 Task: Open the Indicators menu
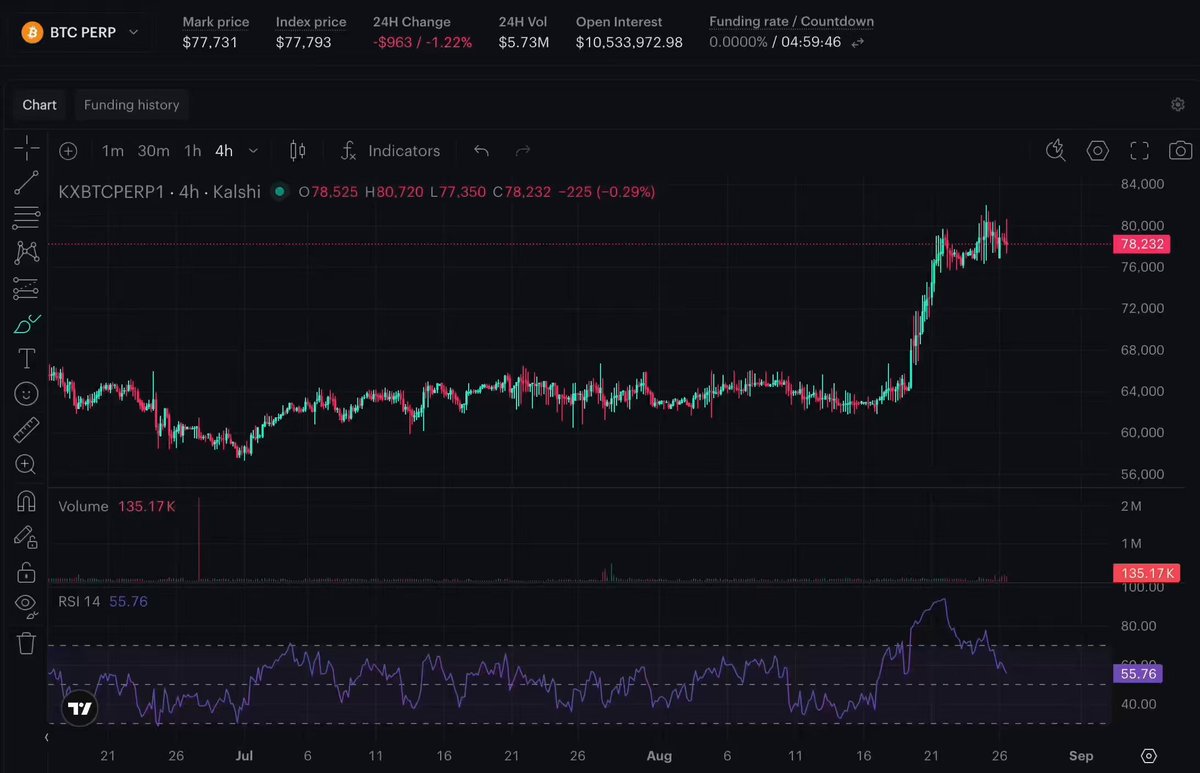coord(390,151)
